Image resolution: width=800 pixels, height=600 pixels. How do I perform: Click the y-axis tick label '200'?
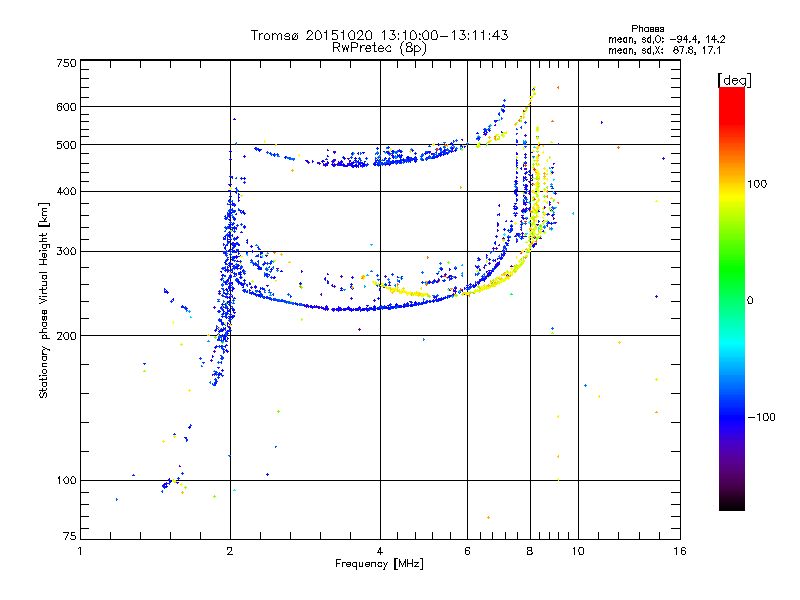tap(67, 336)
